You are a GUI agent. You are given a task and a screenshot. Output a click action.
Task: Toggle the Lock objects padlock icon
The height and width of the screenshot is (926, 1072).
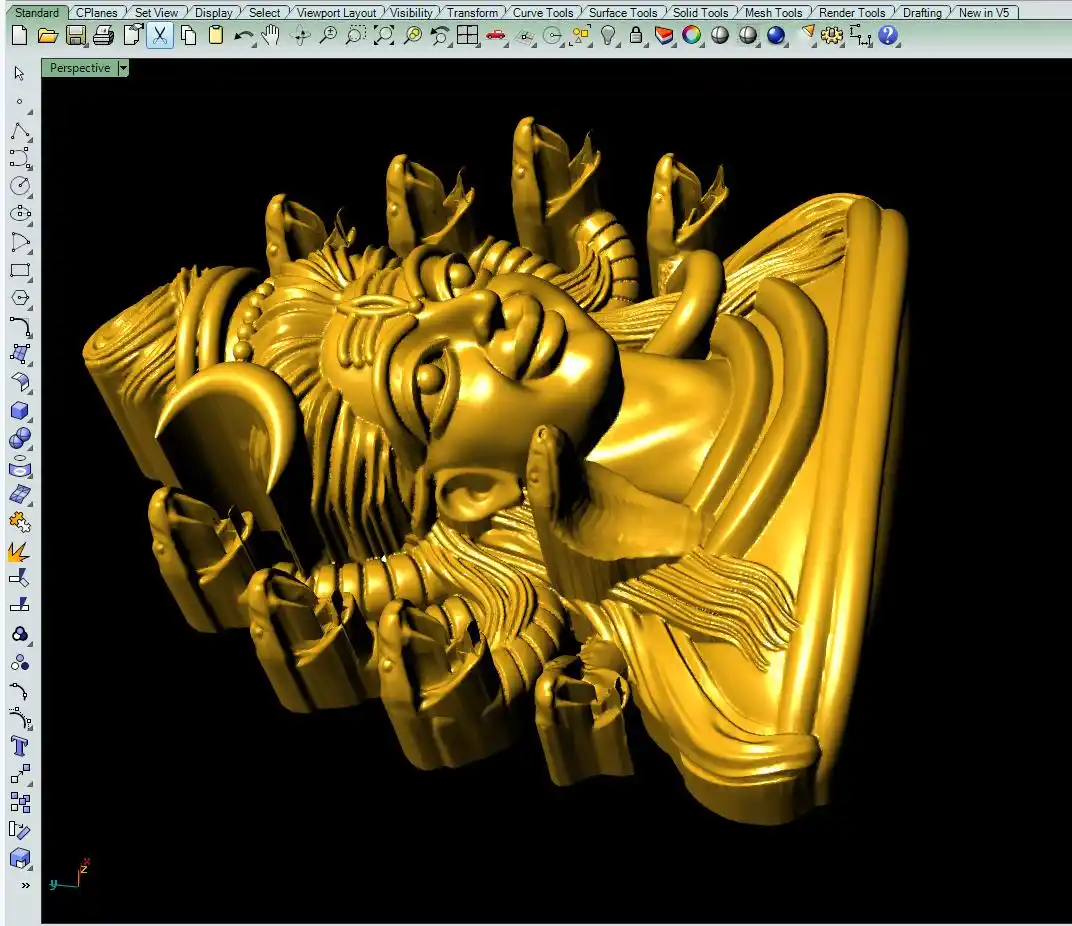(x=636, y=36)
